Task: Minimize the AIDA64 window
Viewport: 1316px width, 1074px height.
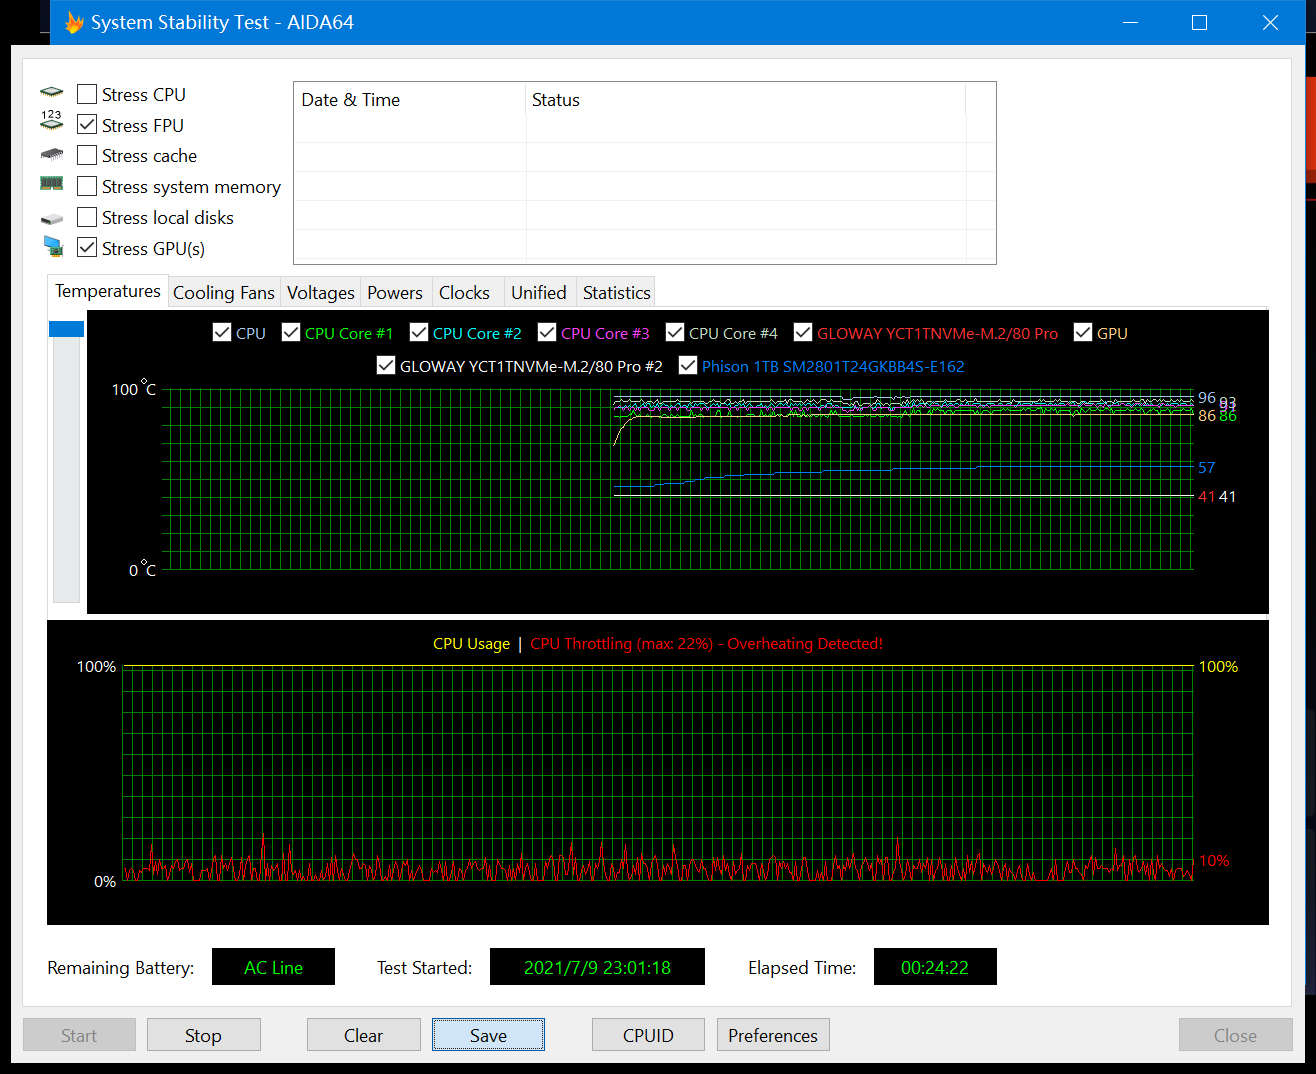Action: pyautogui.click(x=1131, y=22)
